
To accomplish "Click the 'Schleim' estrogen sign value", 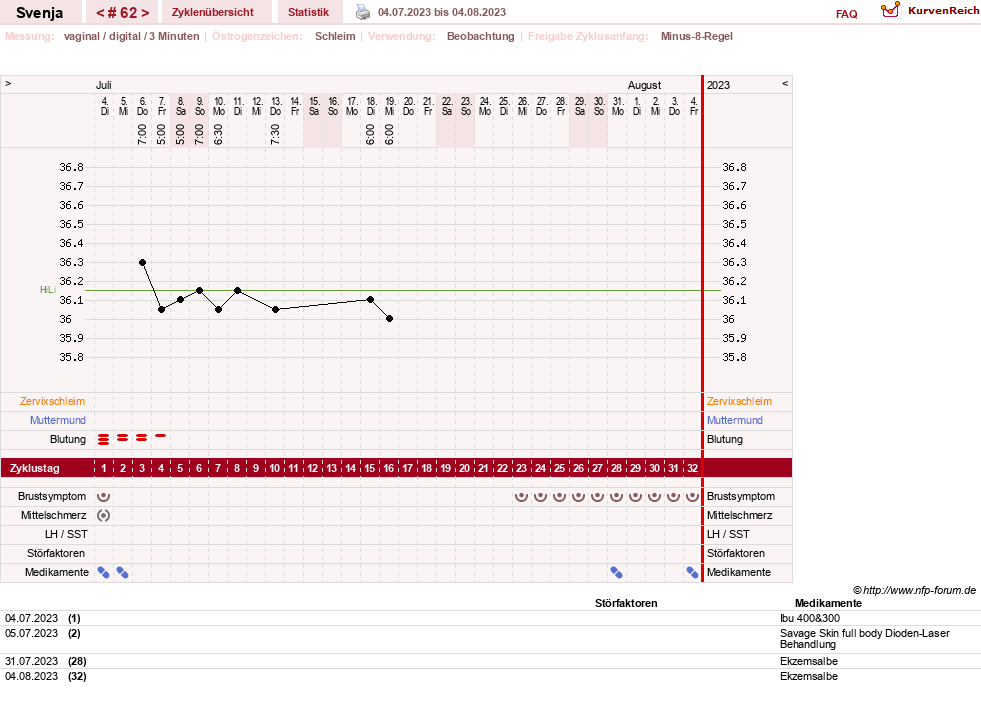I will (x=335, y=36).
